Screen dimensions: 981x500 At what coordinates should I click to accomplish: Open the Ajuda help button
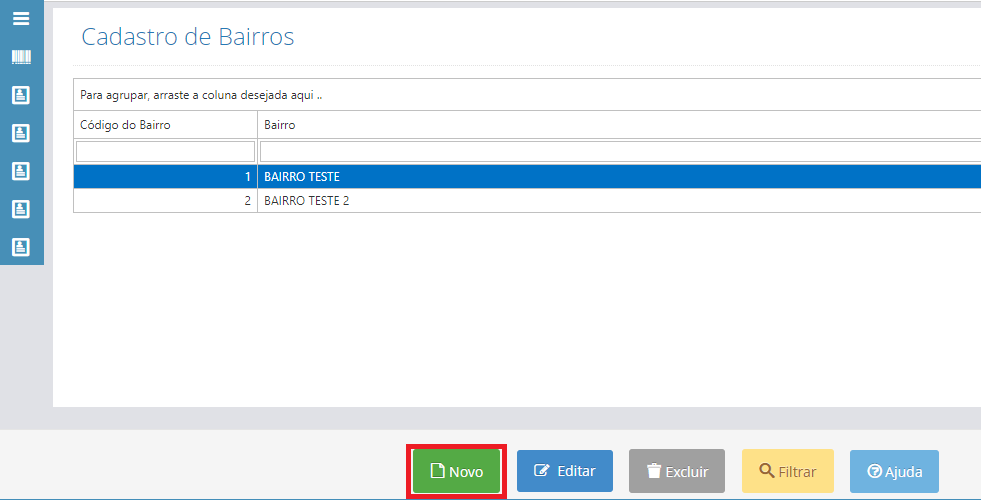(x=894, y=471)
